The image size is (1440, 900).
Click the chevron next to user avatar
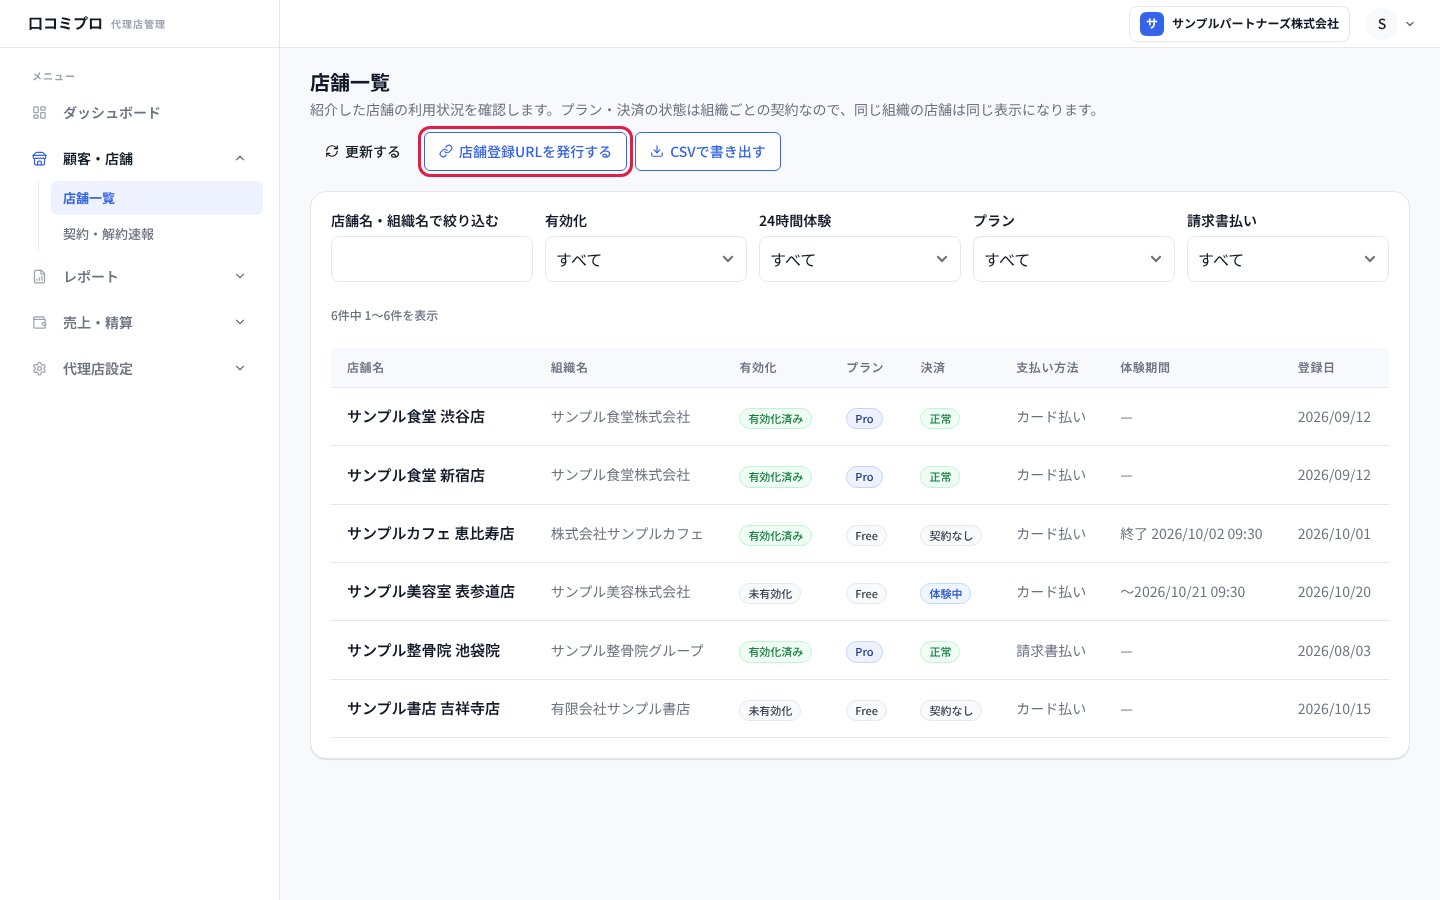1410,24
